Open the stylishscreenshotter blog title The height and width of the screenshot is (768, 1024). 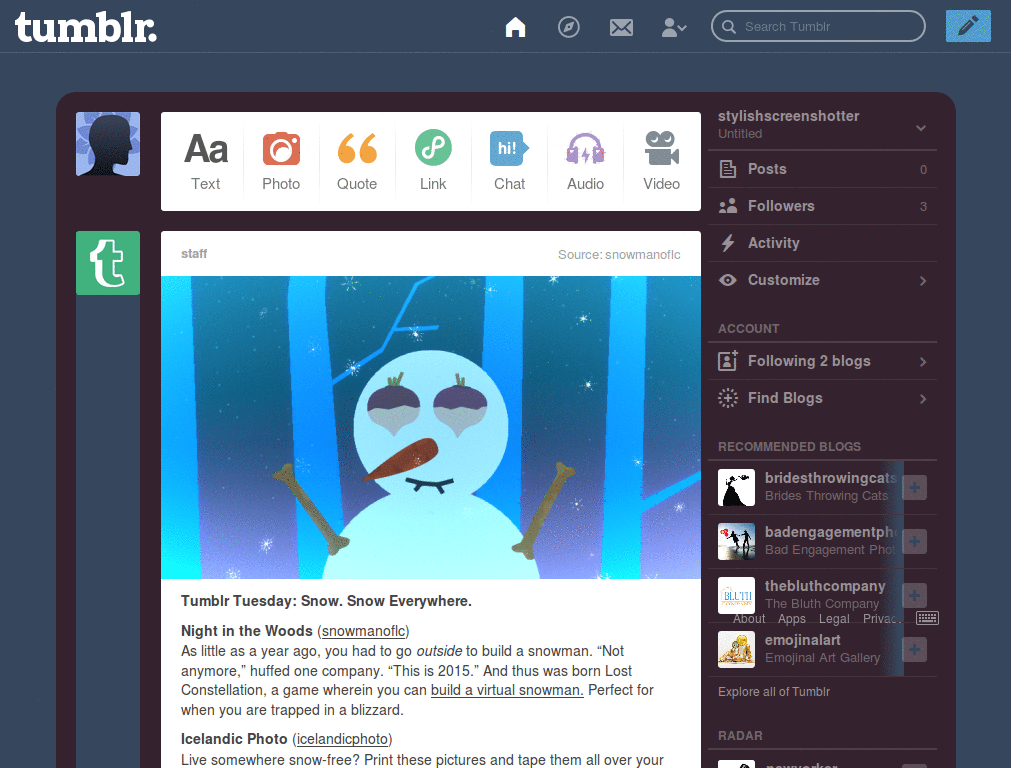(788, 116)
